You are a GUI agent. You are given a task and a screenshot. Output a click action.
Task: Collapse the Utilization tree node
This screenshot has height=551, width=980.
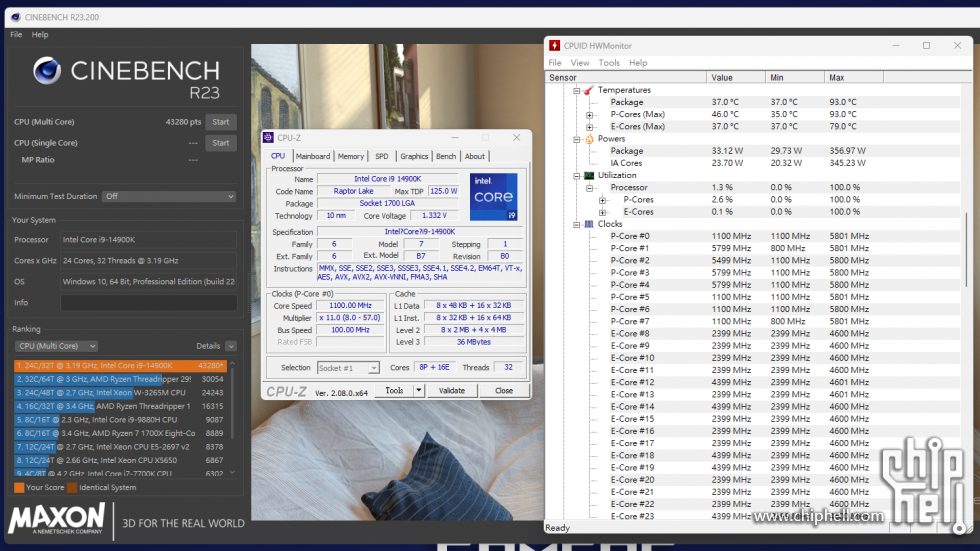point(577,176)
